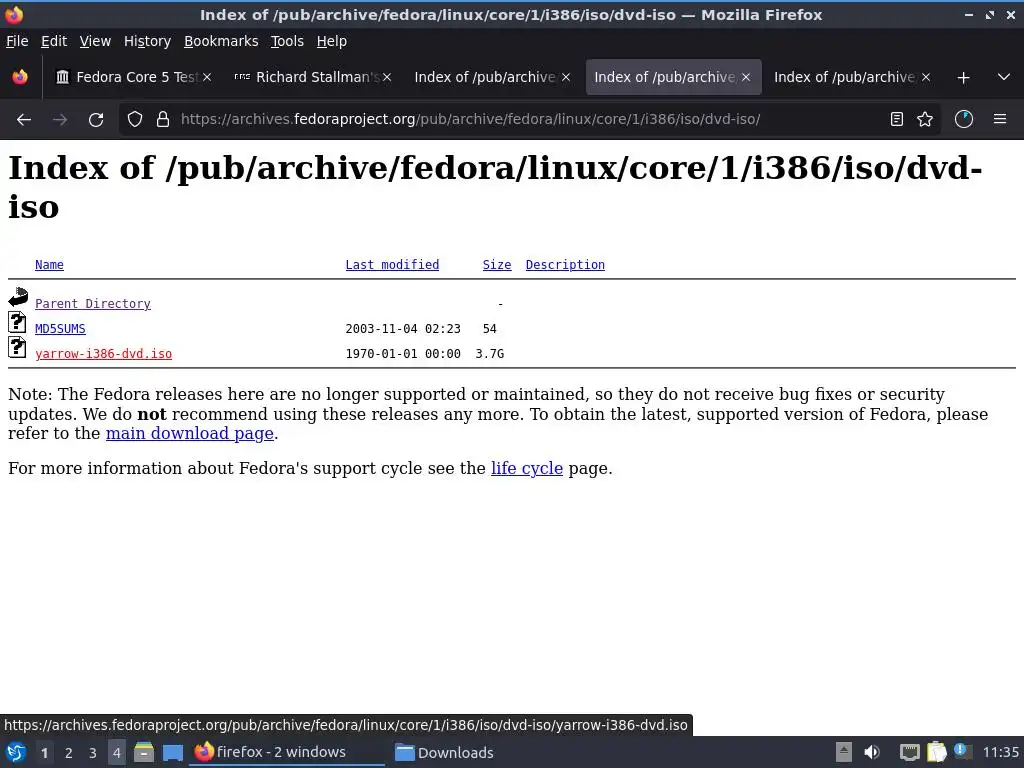Switch to workspace 2
The image size is (1024, 768).
click(x=69, y=753)
